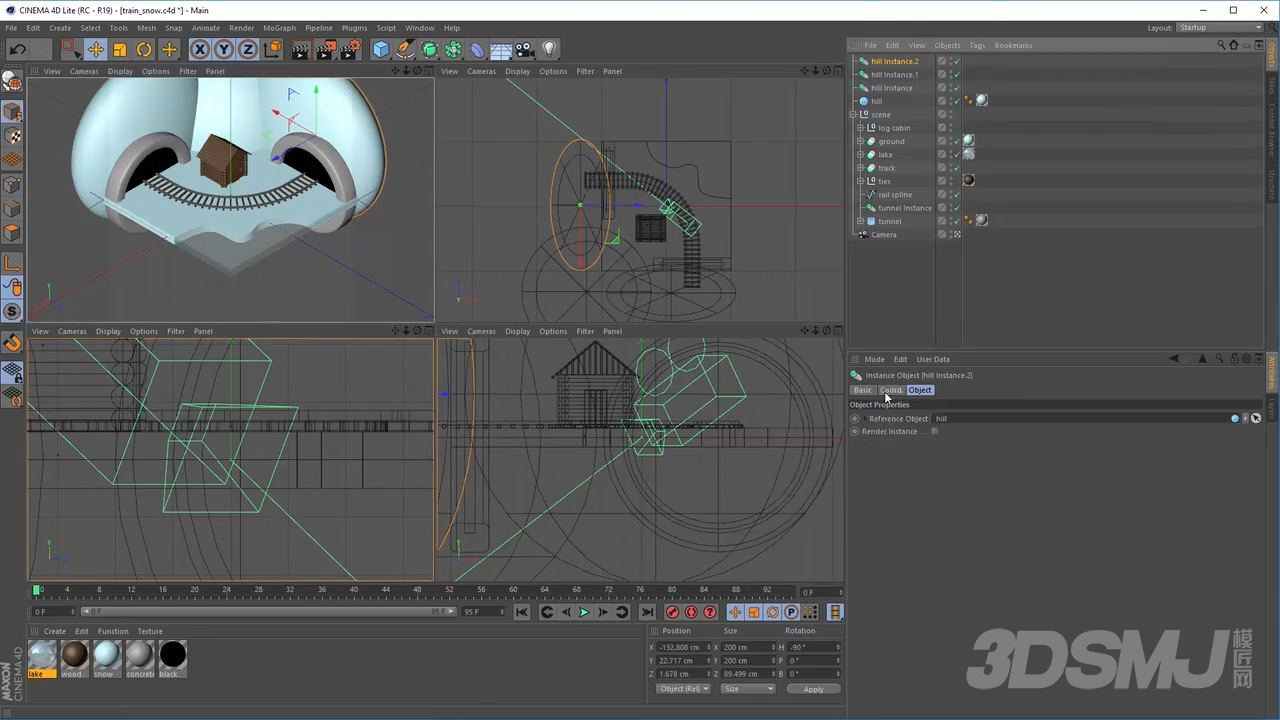Viewport: 1280px width, 720px height.
Task: Toggle the X axis lock
Action: coord(200,49)
